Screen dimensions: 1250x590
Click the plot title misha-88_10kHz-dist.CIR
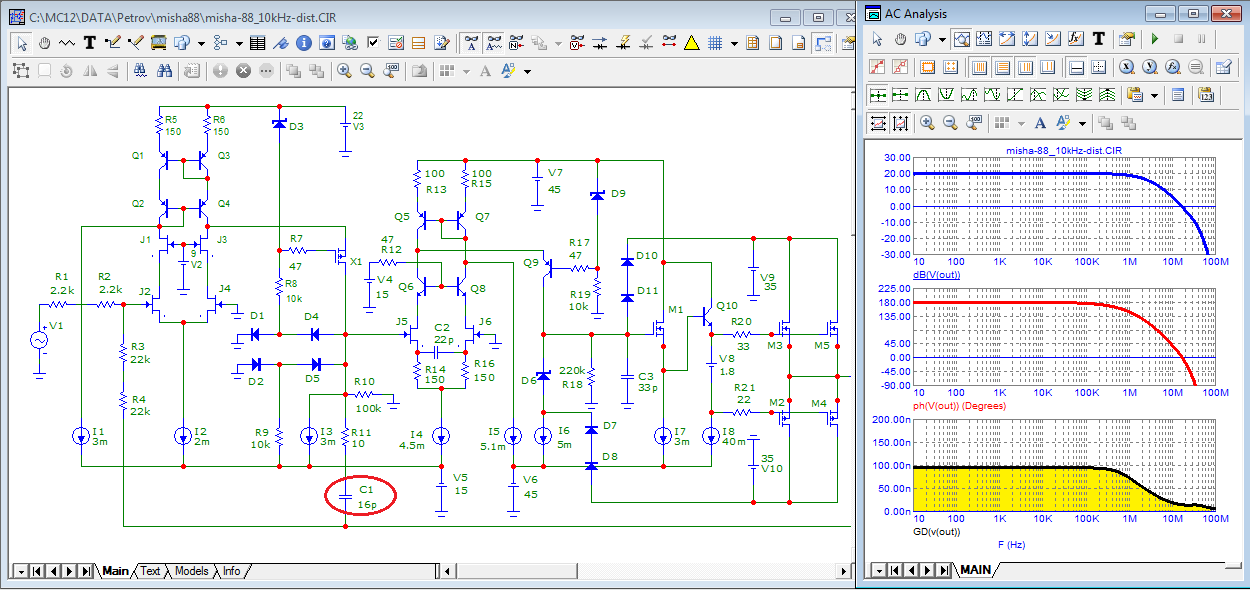[x=1063, y=150]
